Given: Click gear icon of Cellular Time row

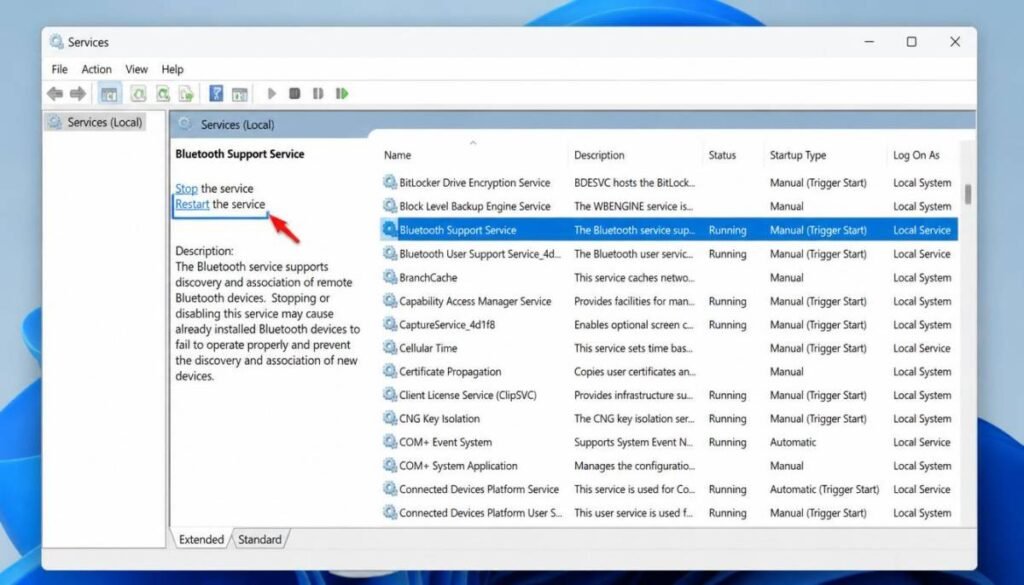Looking at the screenshot, I should (x=390, y=348).
